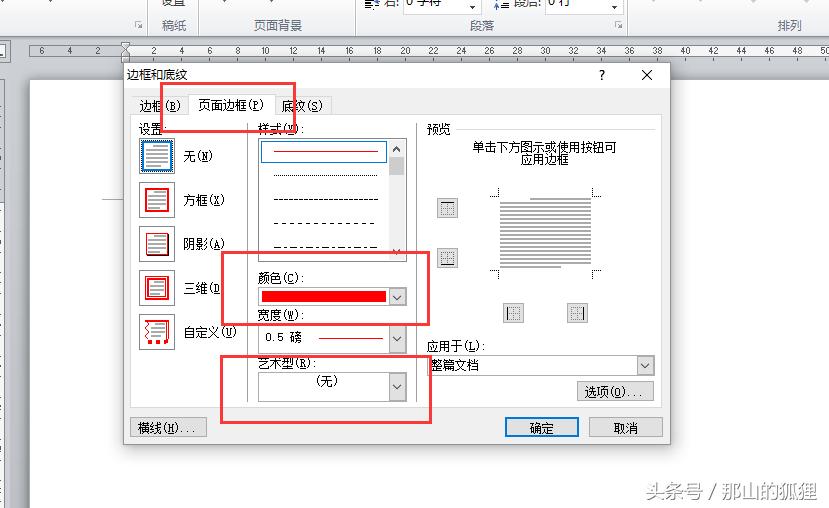
Task: Click the 横线 horizontal line button
Action: pyautogui.click(x=168, y=427)
